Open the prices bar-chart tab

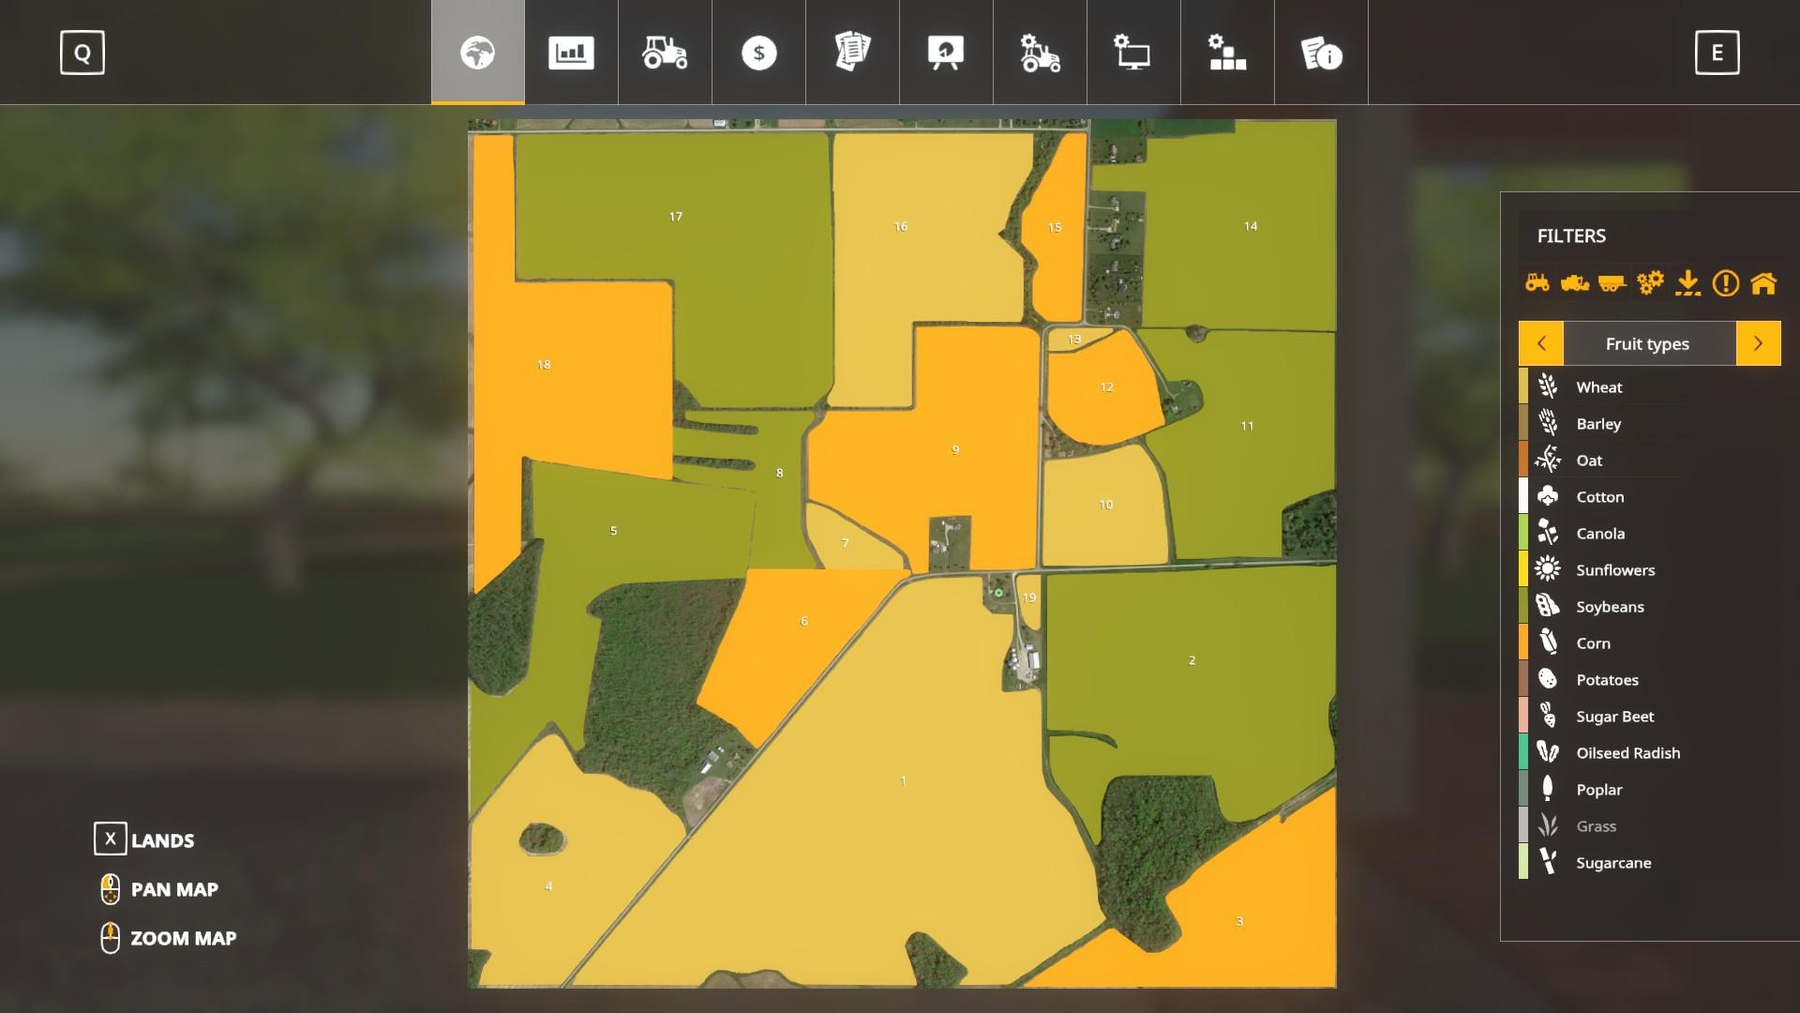pos(571,53)
